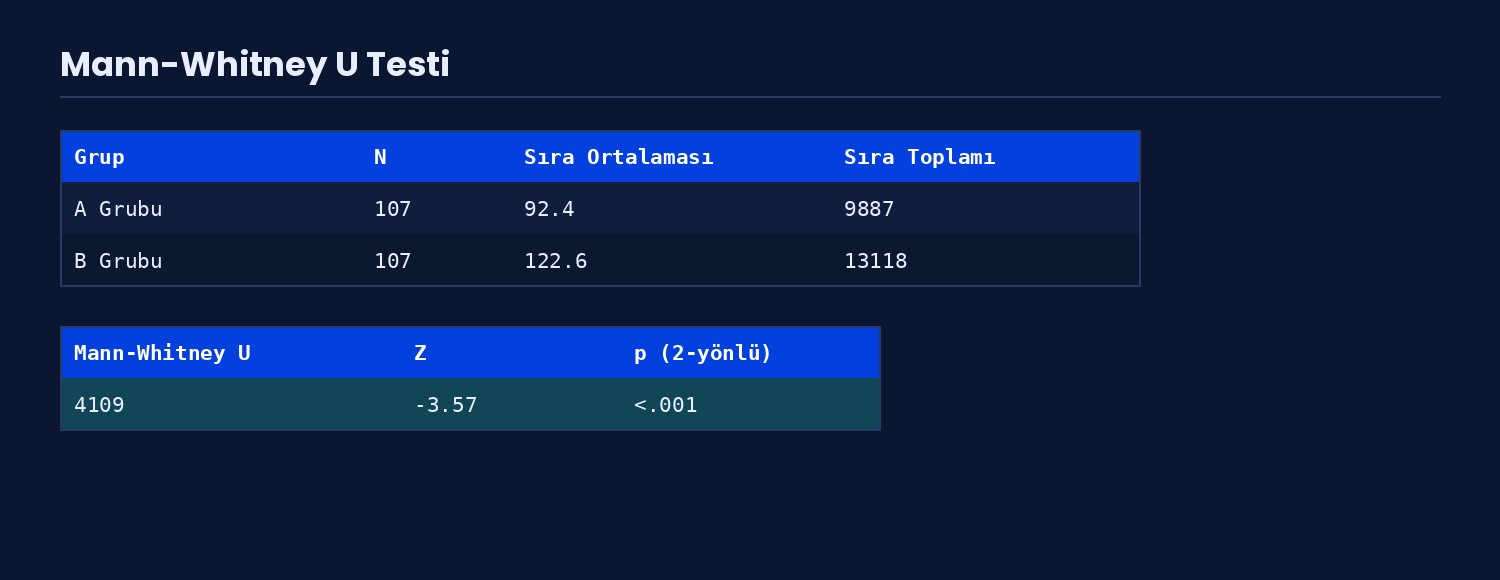The image size is (1500, 580).
Task: Click the N value in the A Grubu row
Action: pyautogui.click(x=393, y=209)
